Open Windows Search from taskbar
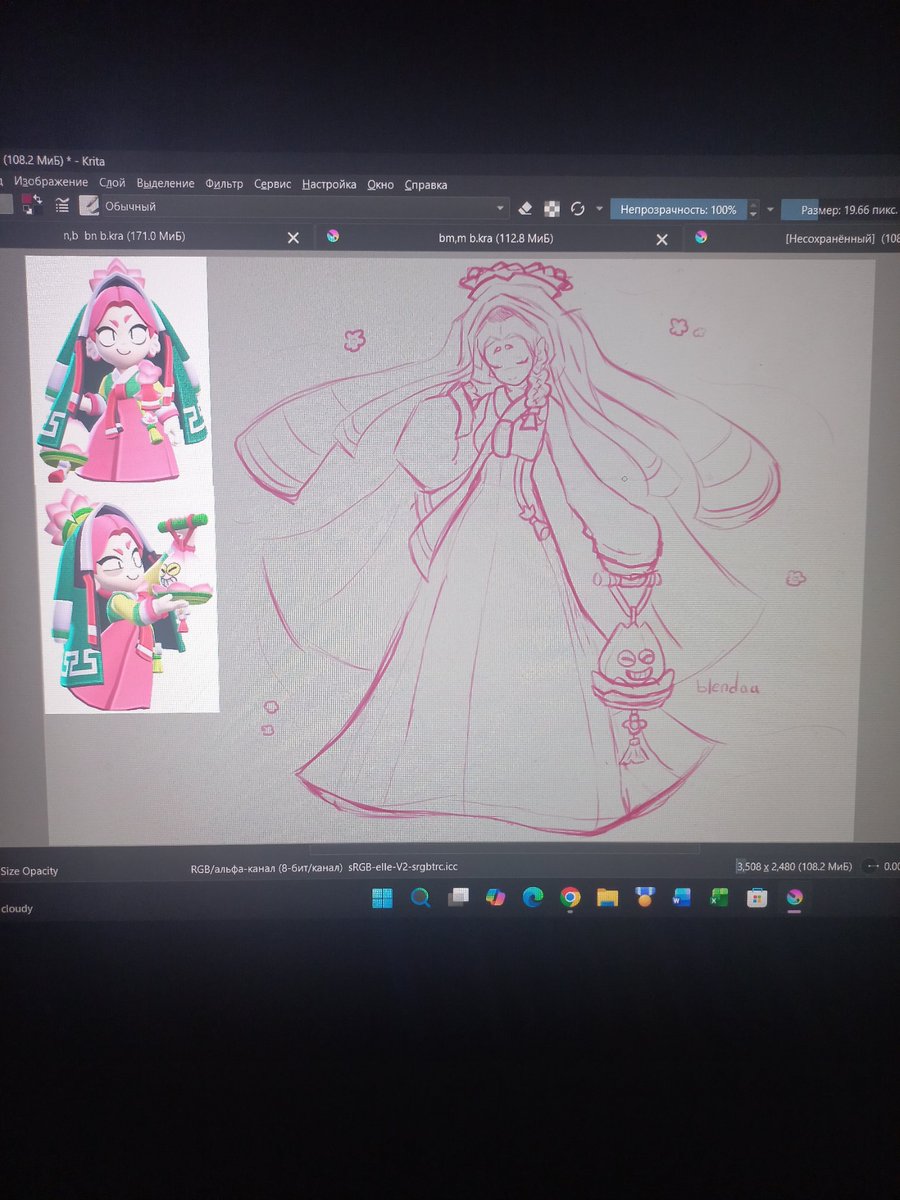 click(420, 898)
